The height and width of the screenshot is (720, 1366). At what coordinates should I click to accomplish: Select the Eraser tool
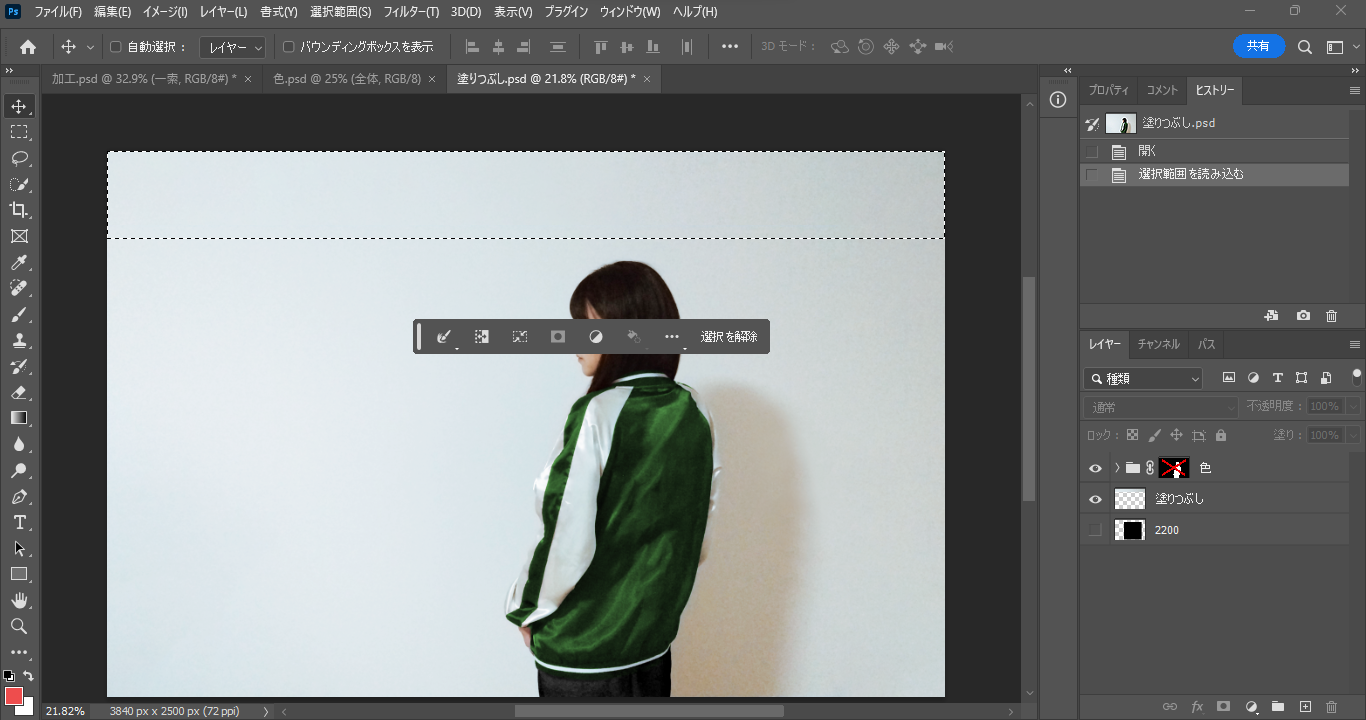[19, 393]
